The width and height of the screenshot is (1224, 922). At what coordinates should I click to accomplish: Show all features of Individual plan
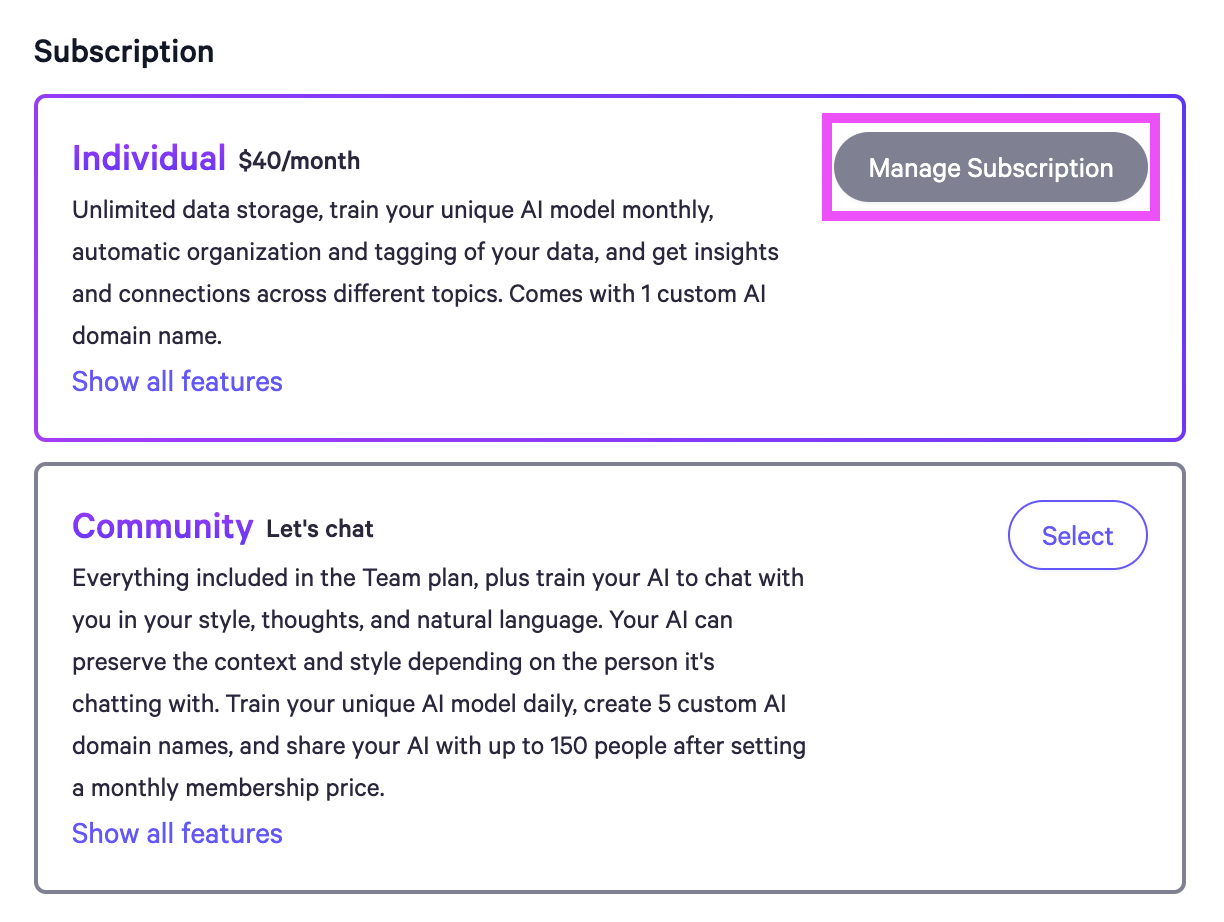[177, 382]
